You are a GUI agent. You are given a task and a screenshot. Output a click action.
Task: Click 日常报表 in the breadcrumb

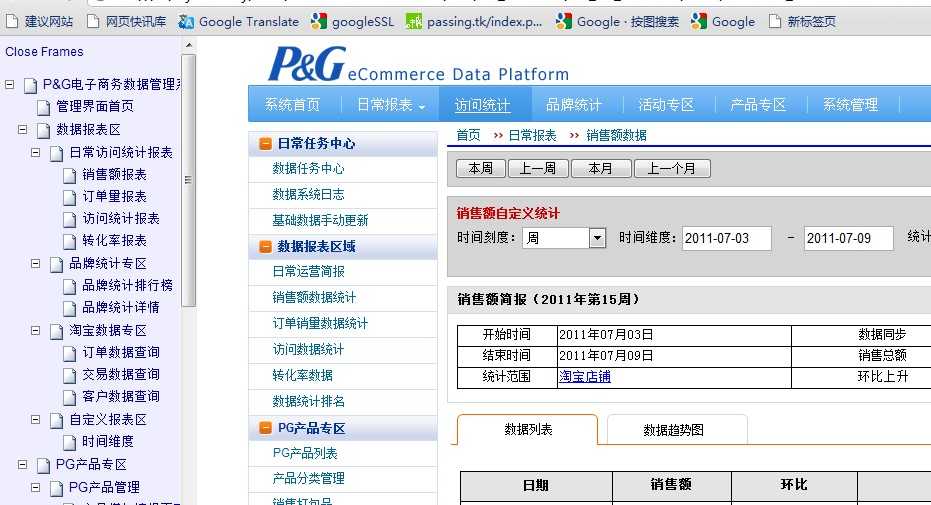click(x=533, y=135)
